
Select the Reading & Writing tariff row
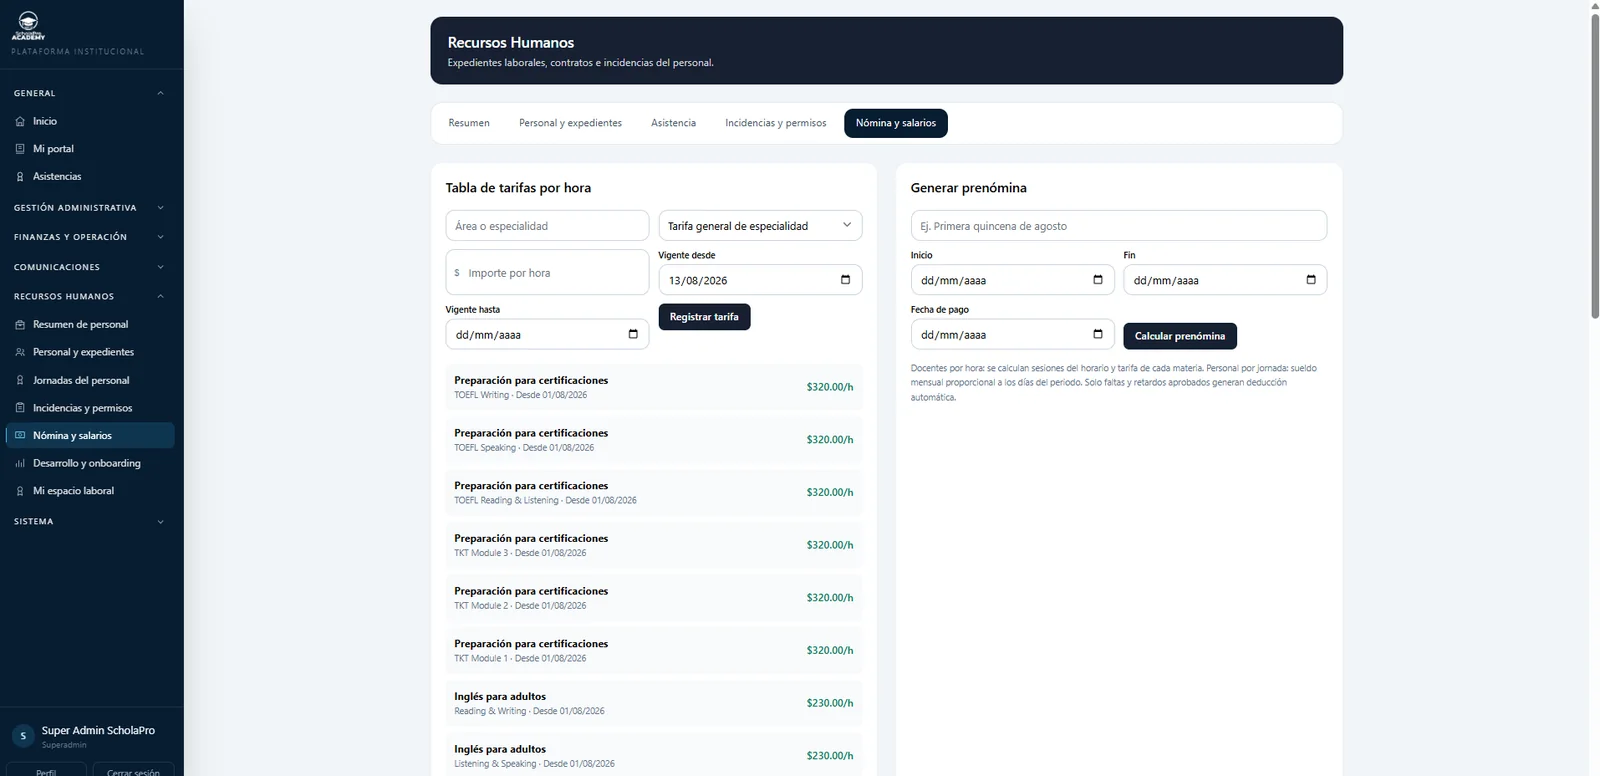pyautogui.click(x=654, y=703)
